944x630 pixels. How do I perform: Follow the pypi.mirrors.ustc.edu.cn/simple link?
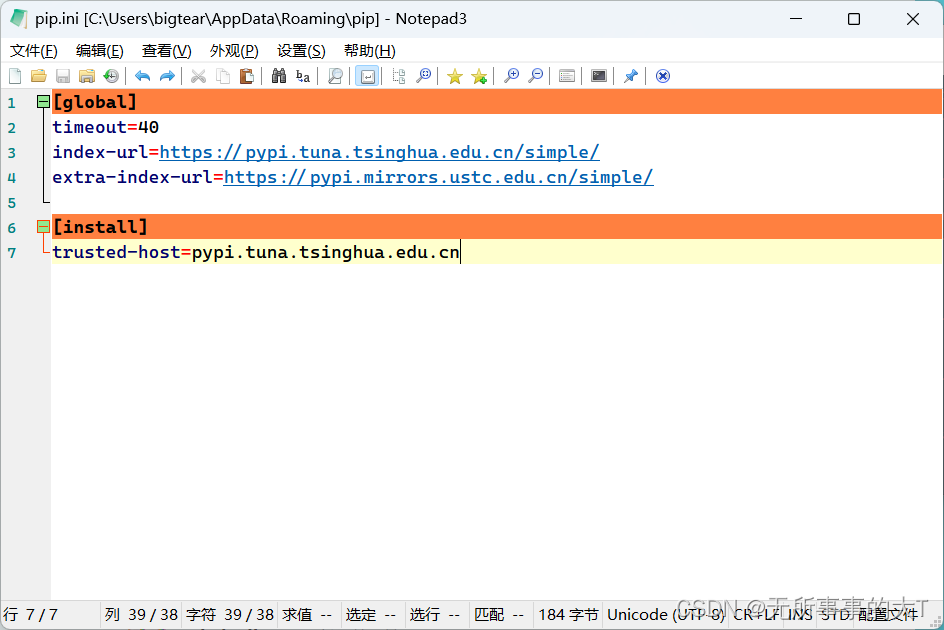[438, 177]
